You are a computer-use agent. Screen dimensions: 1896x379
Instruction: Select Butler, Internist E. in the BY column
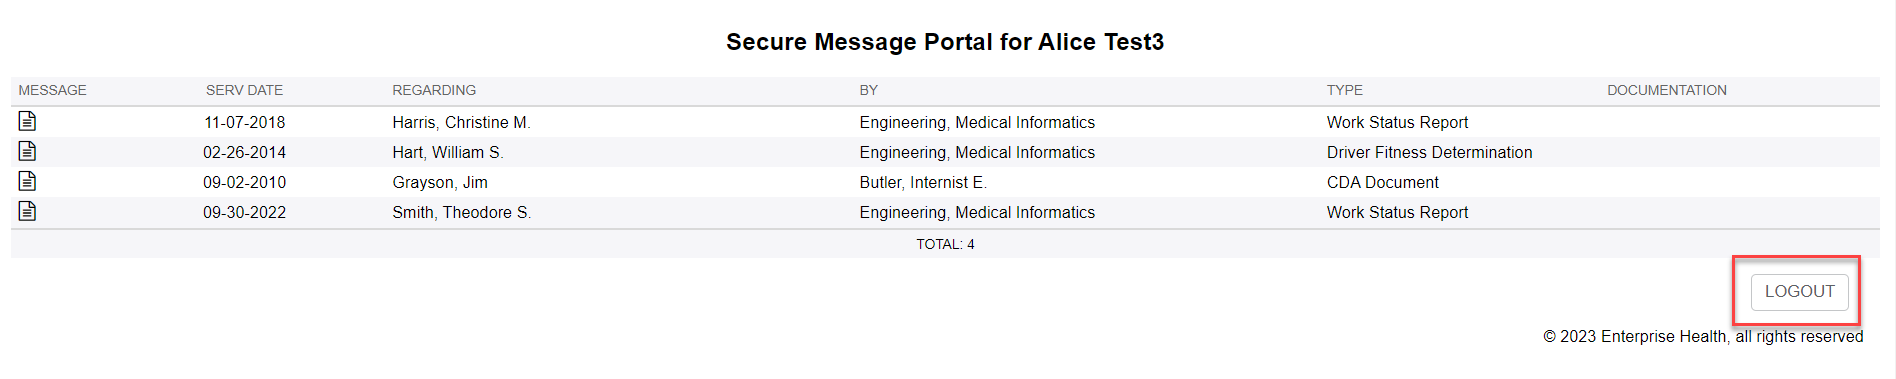(923, 182)
